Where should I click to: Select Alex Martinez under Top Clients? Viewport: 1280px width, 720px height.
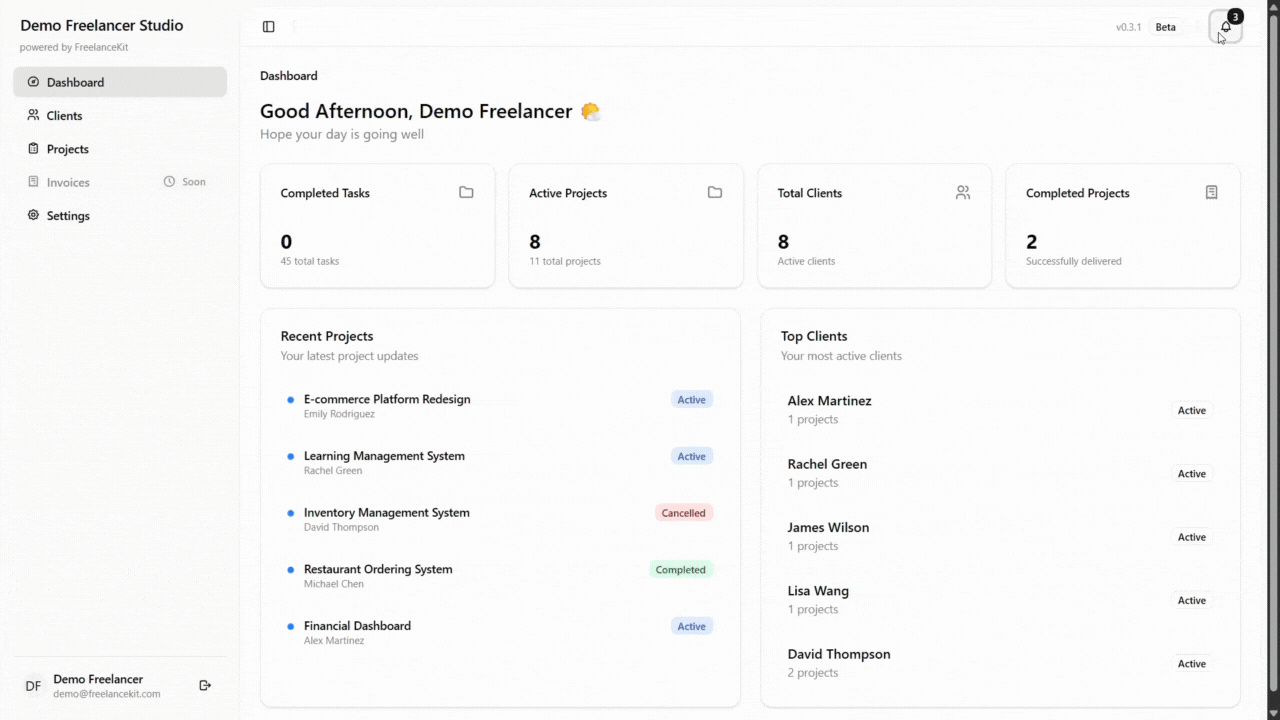point(829,400)
